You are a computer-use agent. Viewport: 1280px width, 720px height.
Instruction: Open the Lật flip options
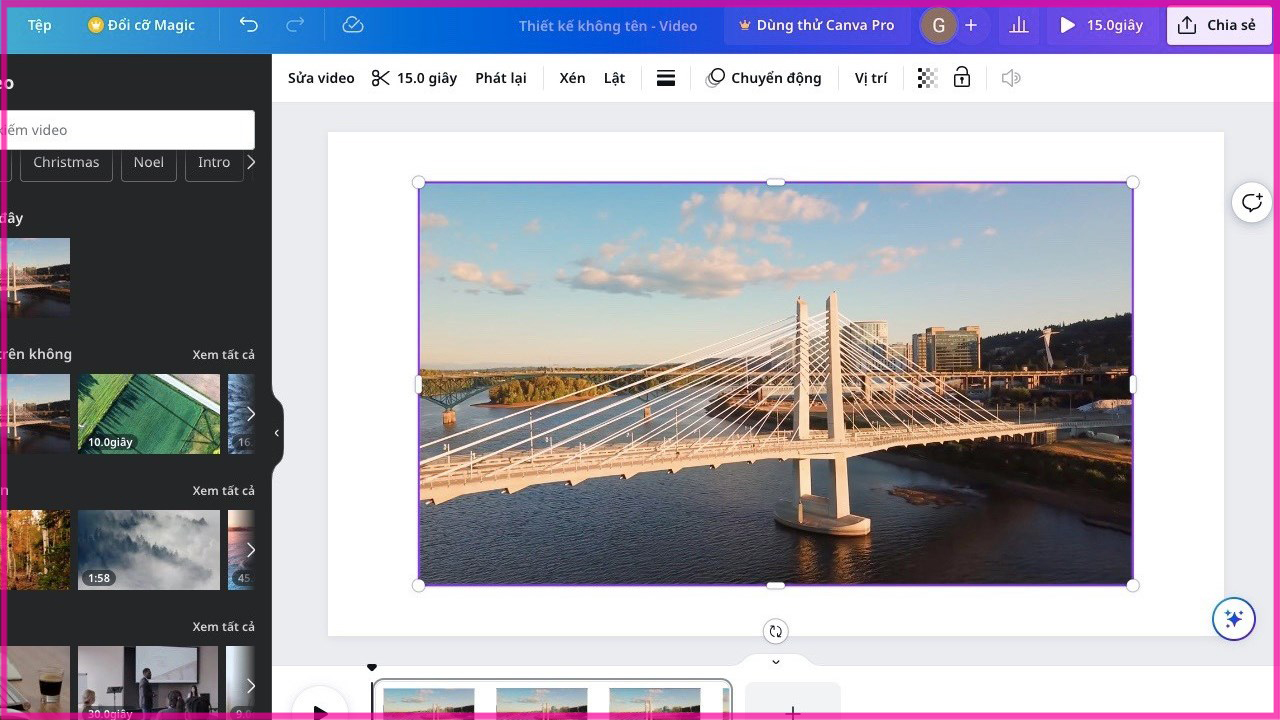pyautogui.click(x=614, y=78)
